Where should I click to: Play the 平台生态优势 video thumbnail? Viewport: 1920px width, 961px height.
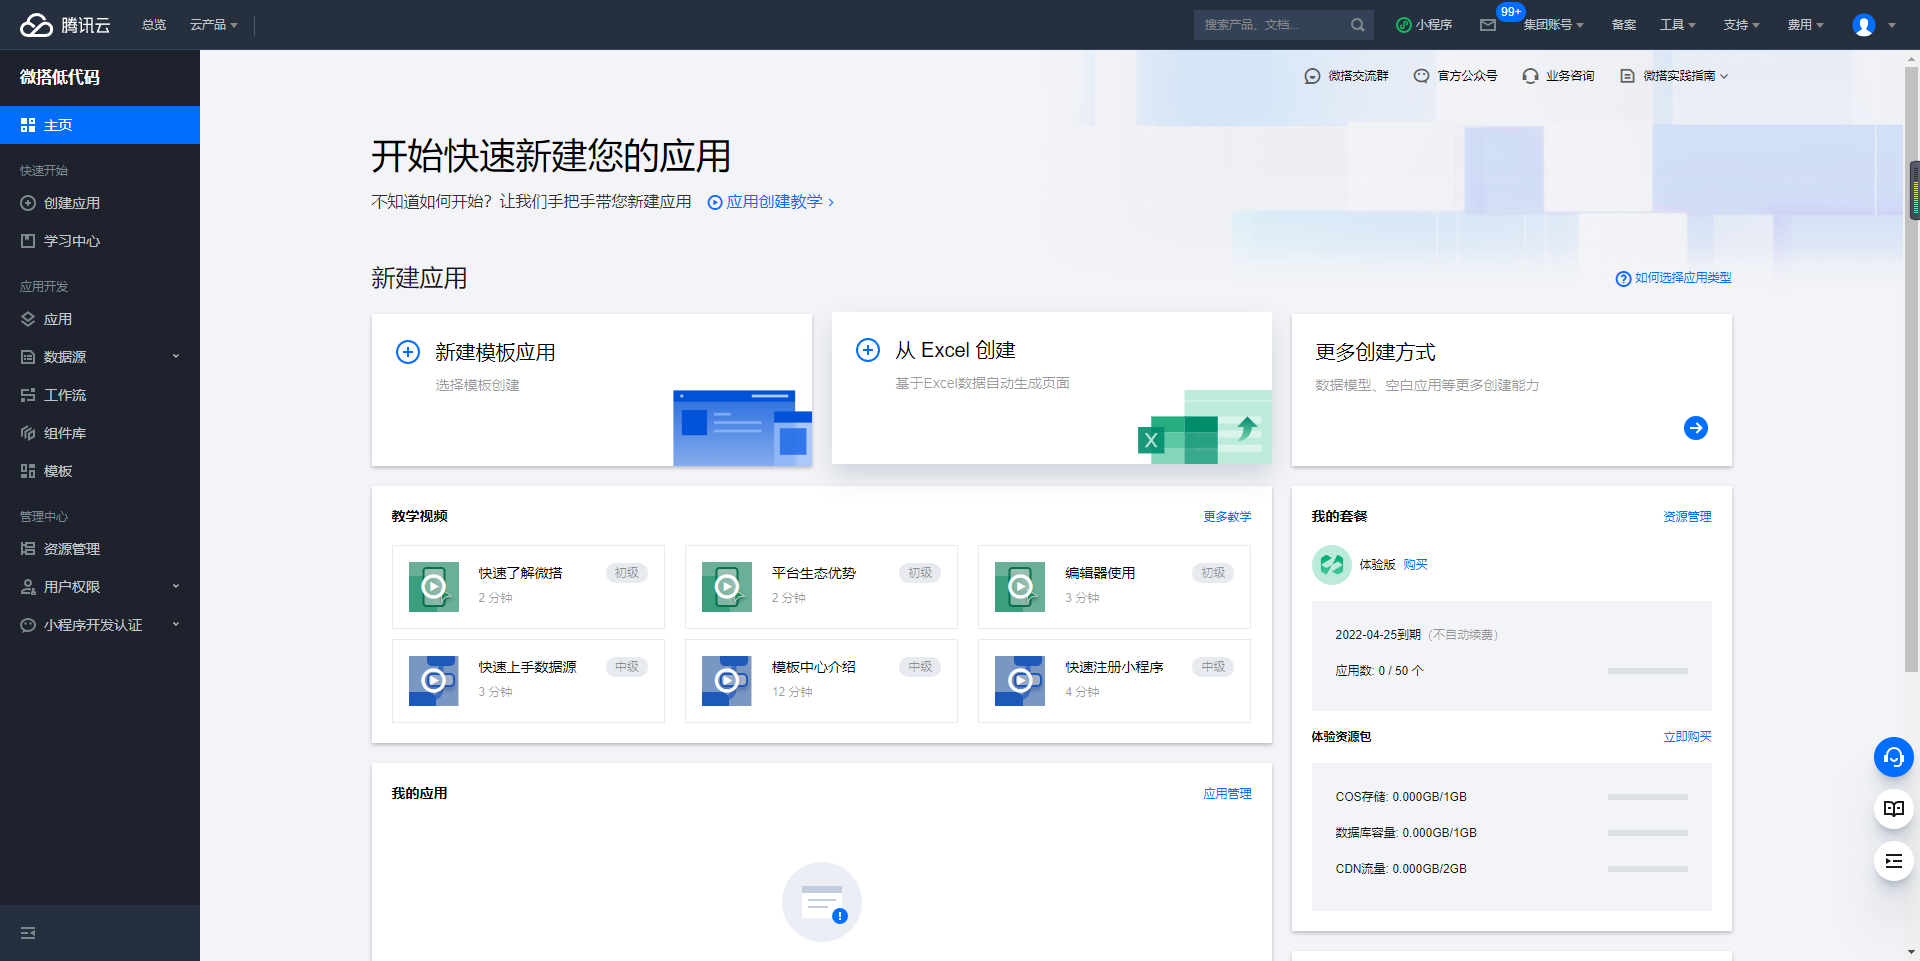pyautogui.click(x=727, y=587)
